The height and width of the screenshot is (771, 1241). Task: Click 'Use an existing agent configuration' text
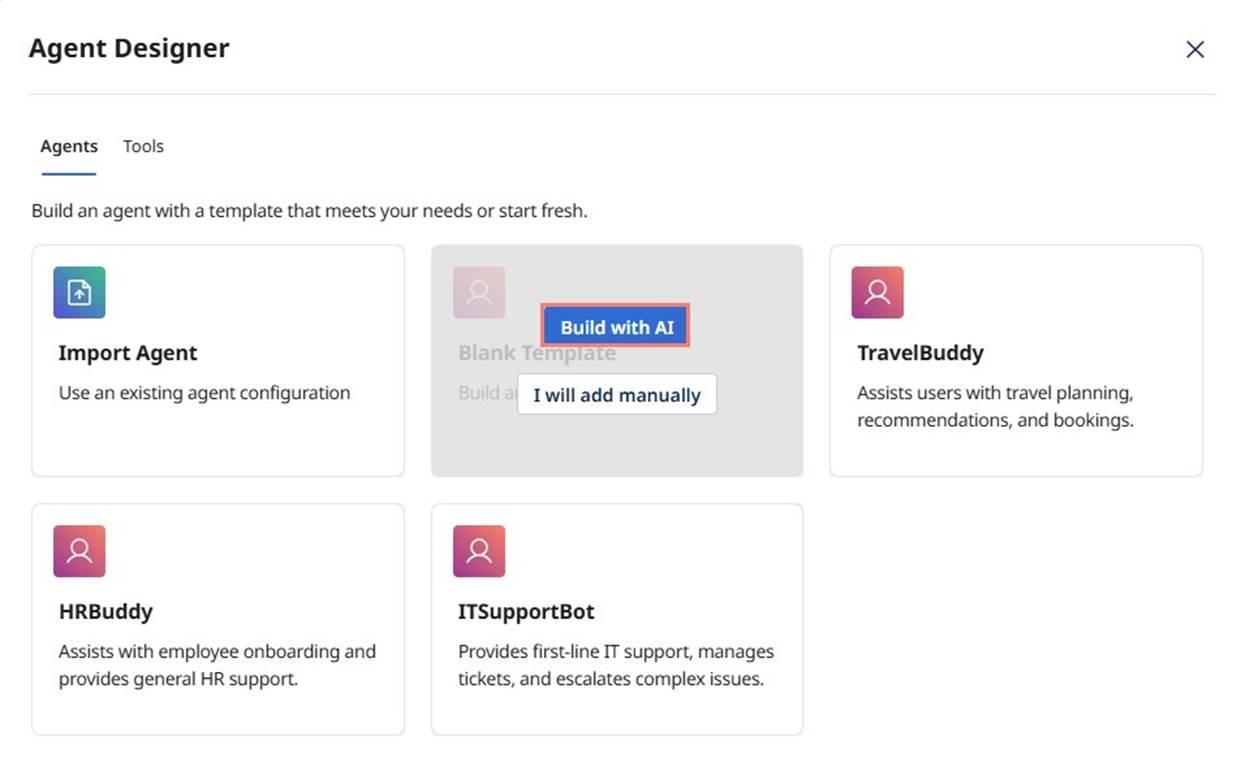[204, 393]
